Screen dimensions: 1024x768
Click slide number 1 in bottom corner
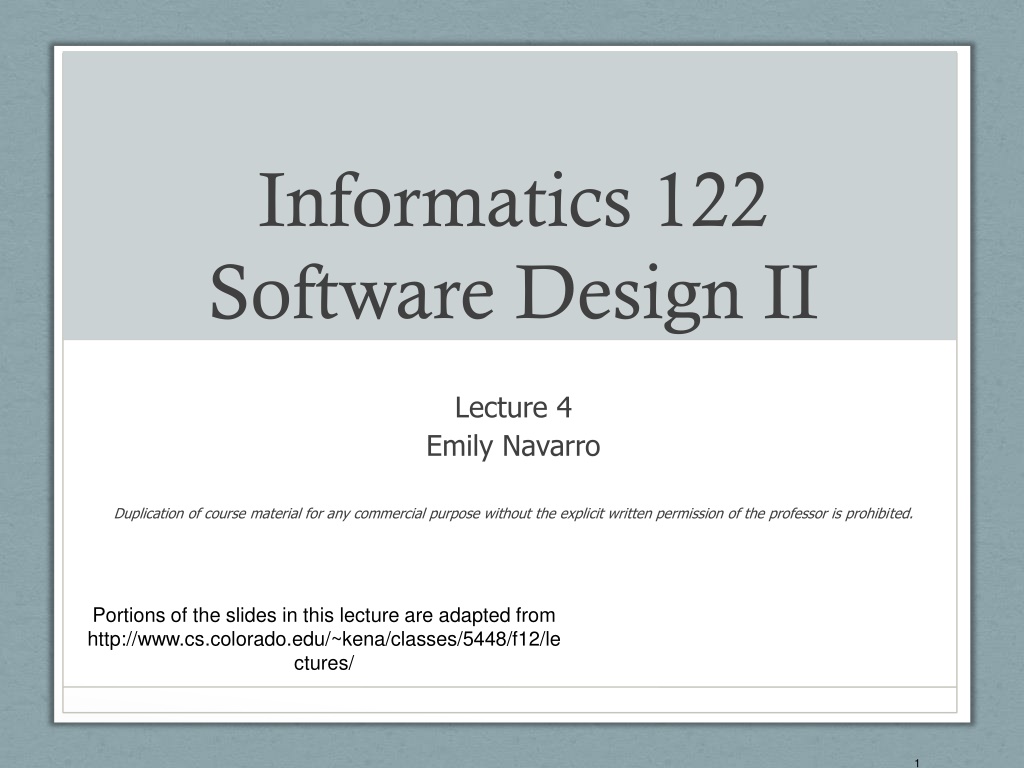click(916, 762)
